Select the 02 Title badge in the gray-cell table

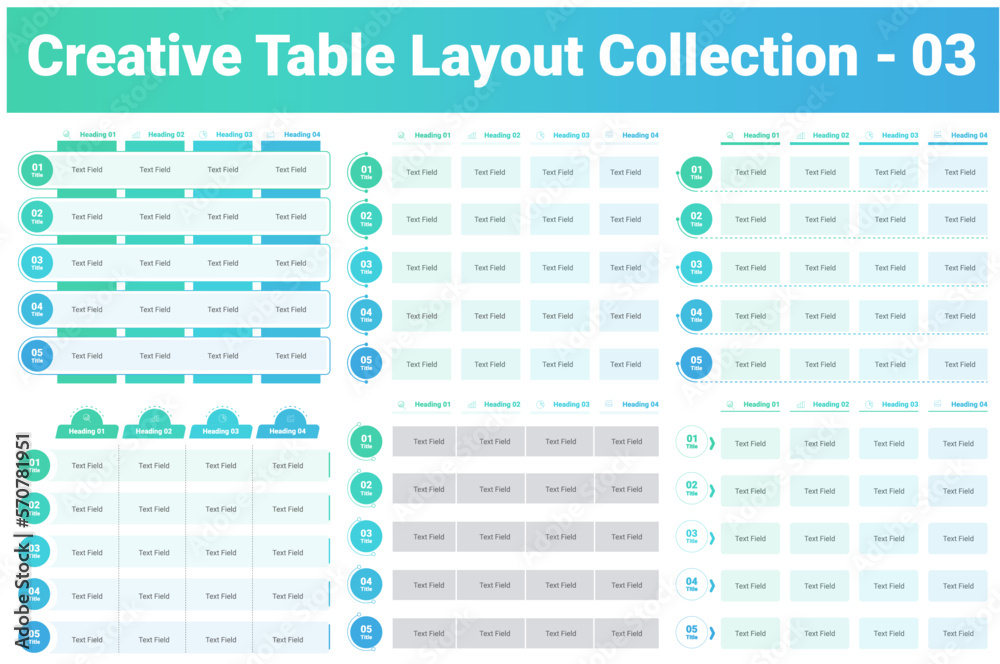[366, 489]
